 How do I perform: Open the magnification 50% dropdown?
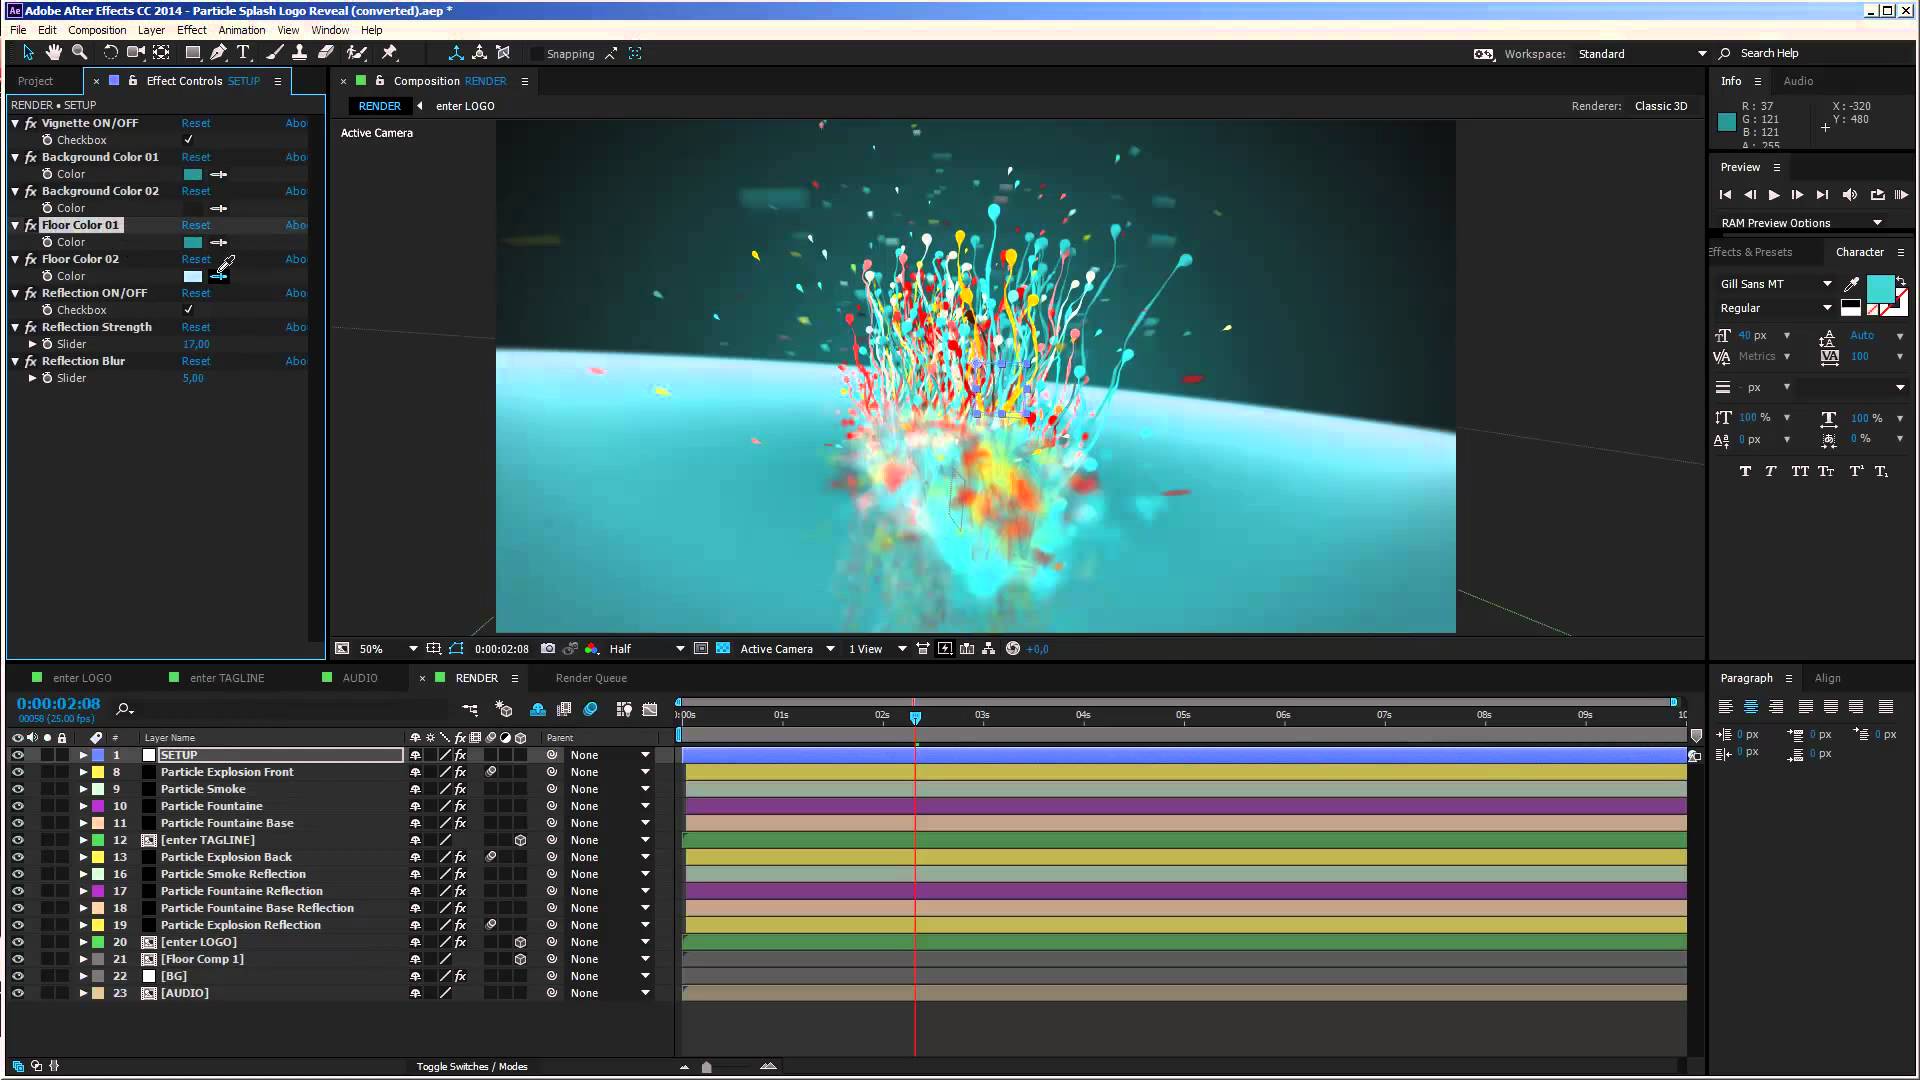pos(388,649)
